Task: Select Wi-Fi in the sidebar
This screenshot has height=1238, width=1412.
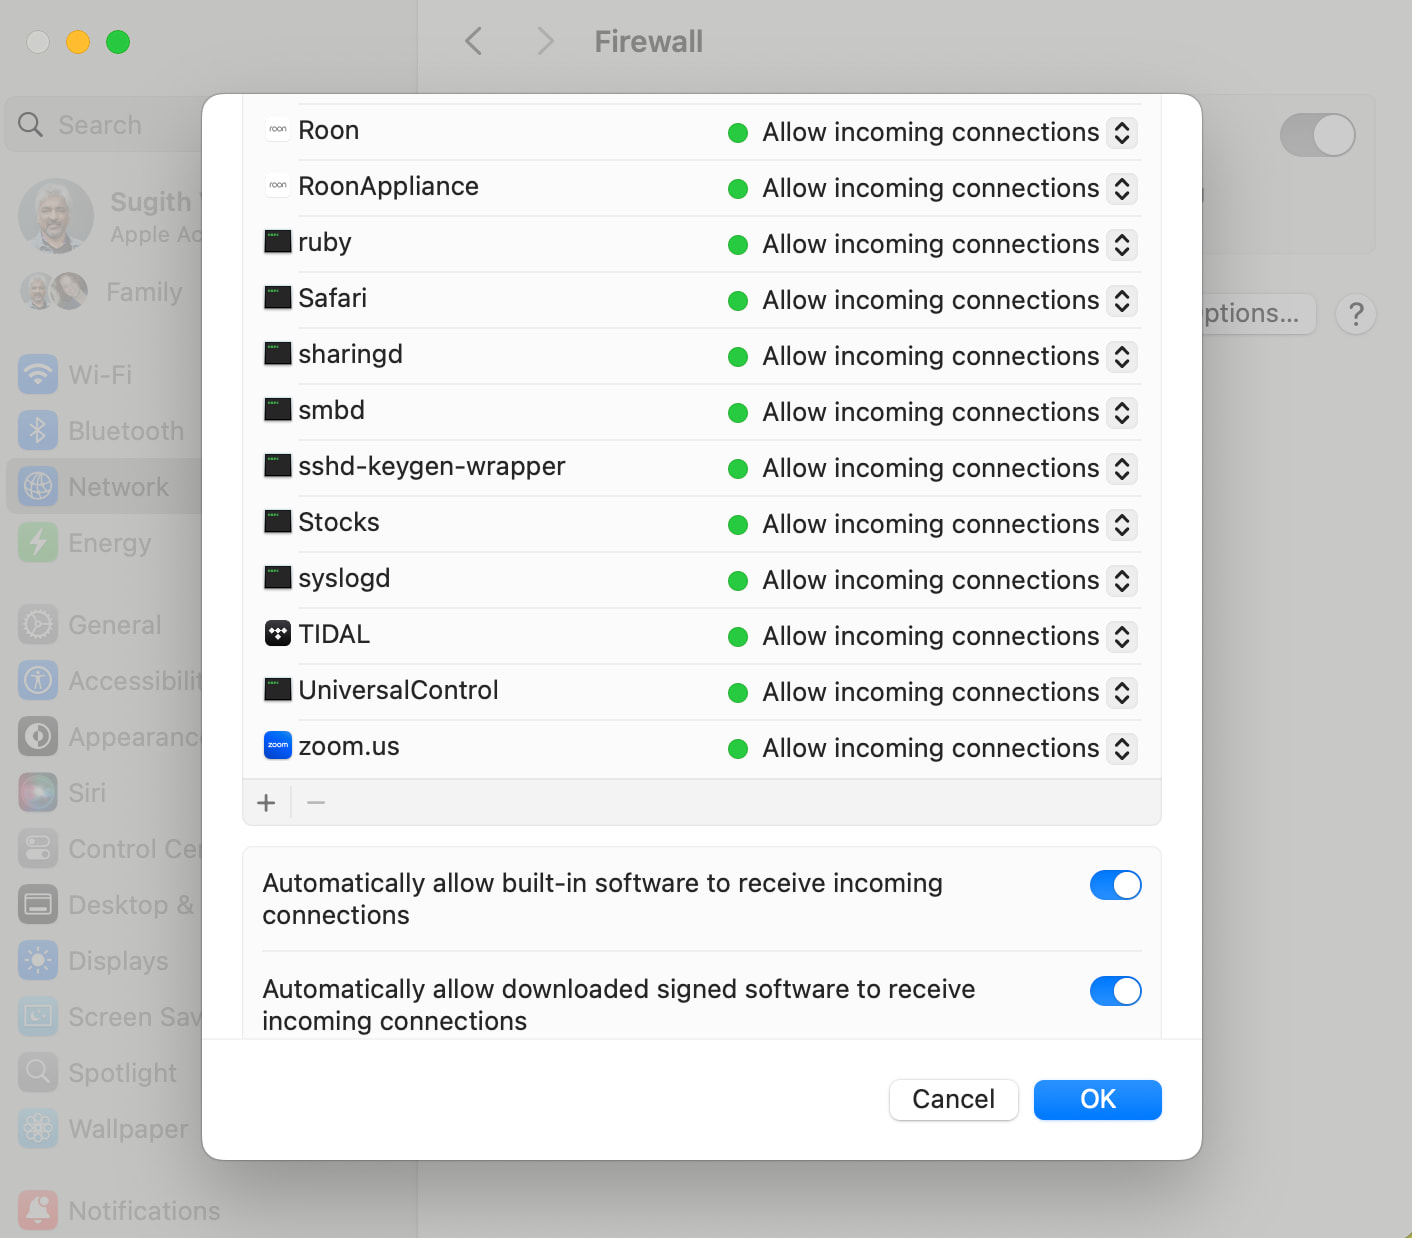Action: [100, 375]
